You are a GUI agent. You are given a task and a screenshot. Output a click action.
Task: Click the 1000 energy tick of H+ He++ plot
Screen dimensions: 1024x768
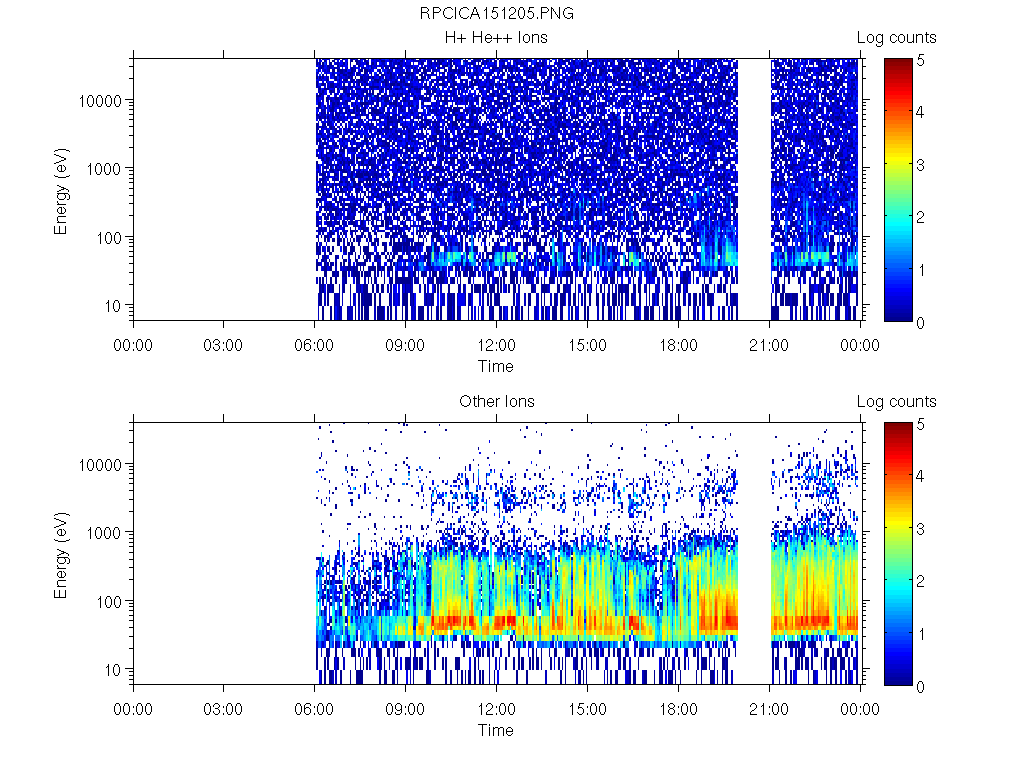click(x=104, y=169)
